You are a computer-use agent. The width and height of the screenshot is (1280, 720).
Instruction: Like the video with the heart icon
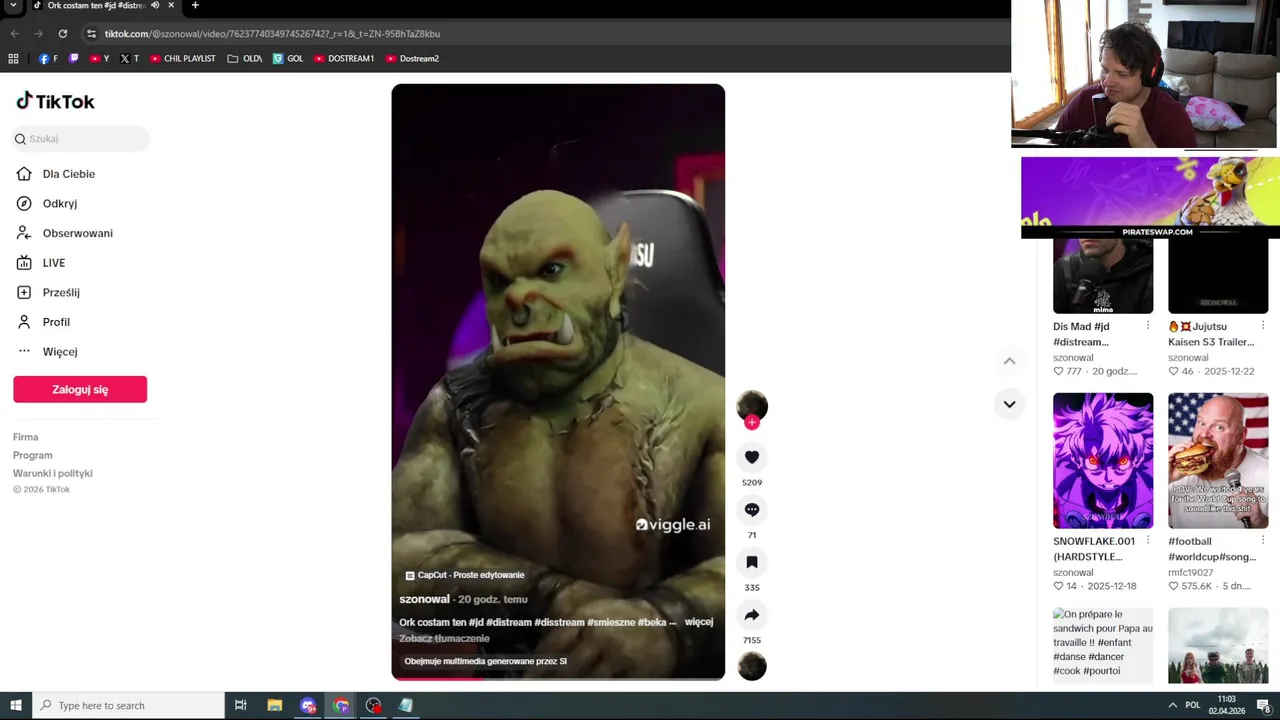point(752,457)
